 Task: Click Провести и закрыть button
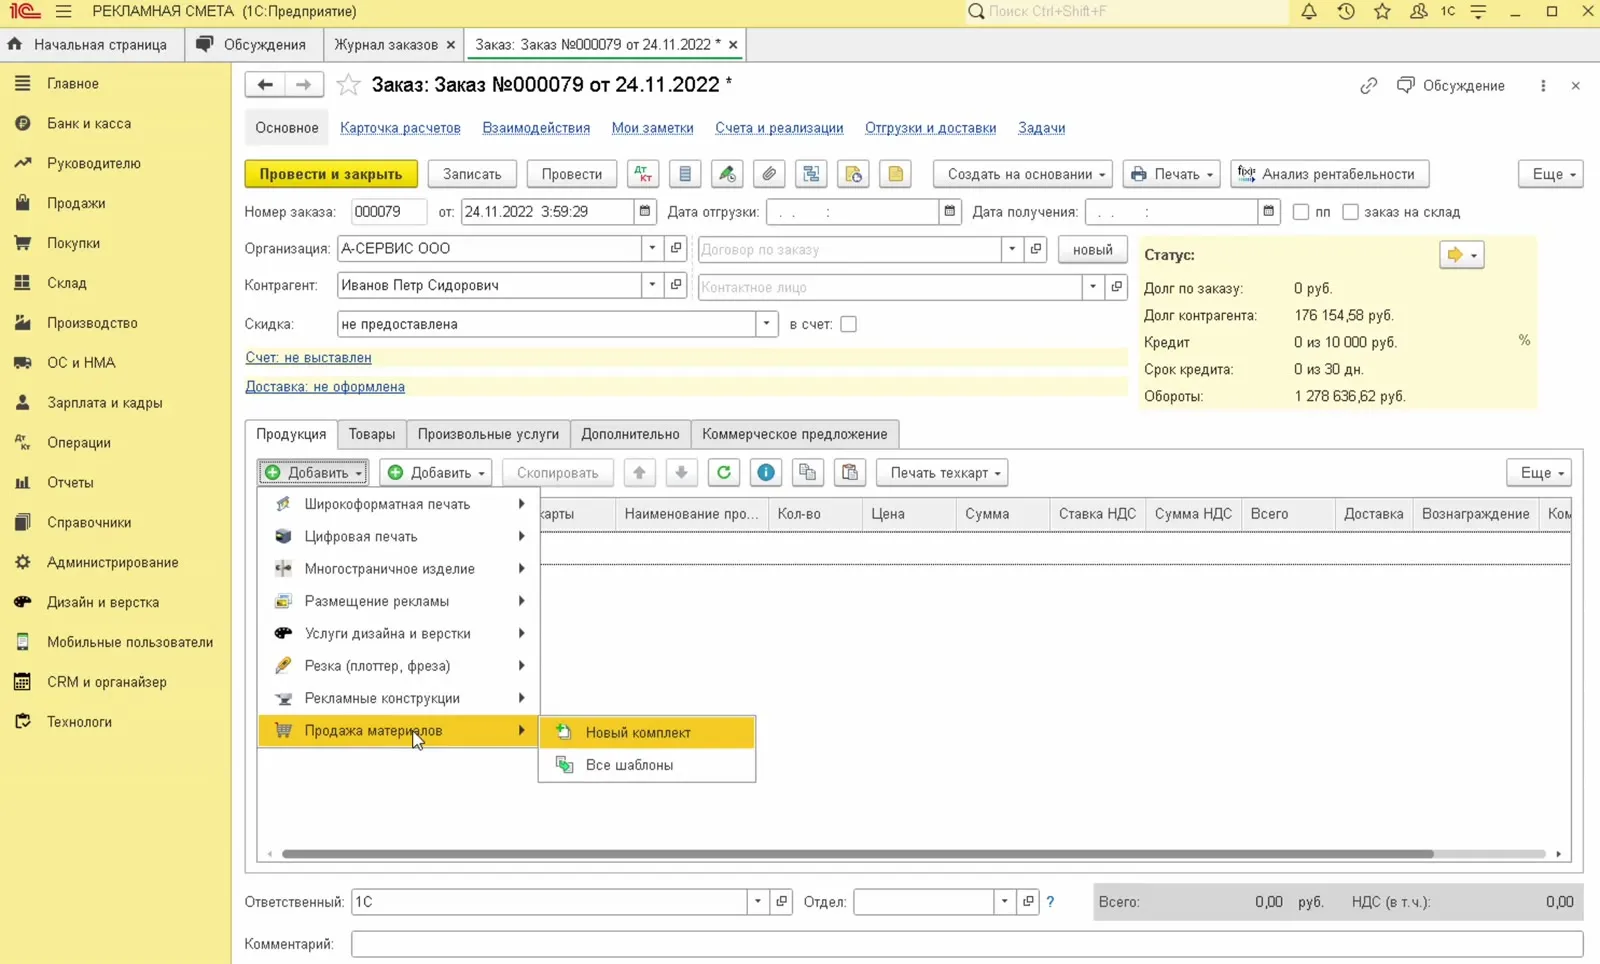331,174
